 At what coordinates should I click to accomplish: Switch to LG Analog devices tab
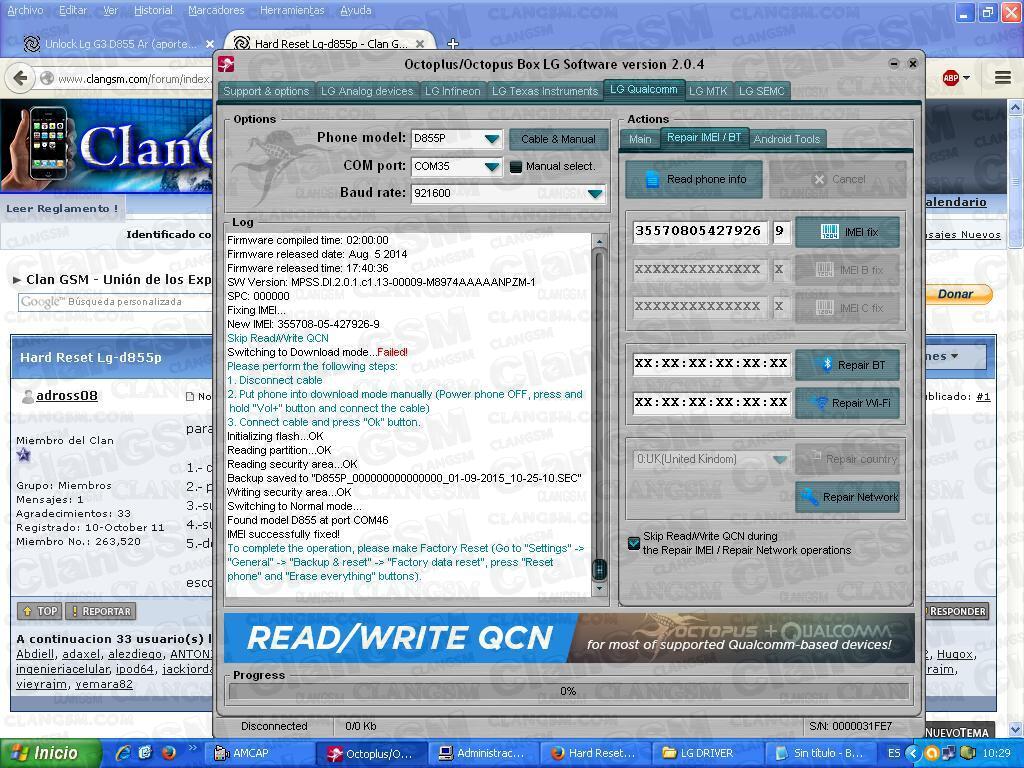pos(367,91)
